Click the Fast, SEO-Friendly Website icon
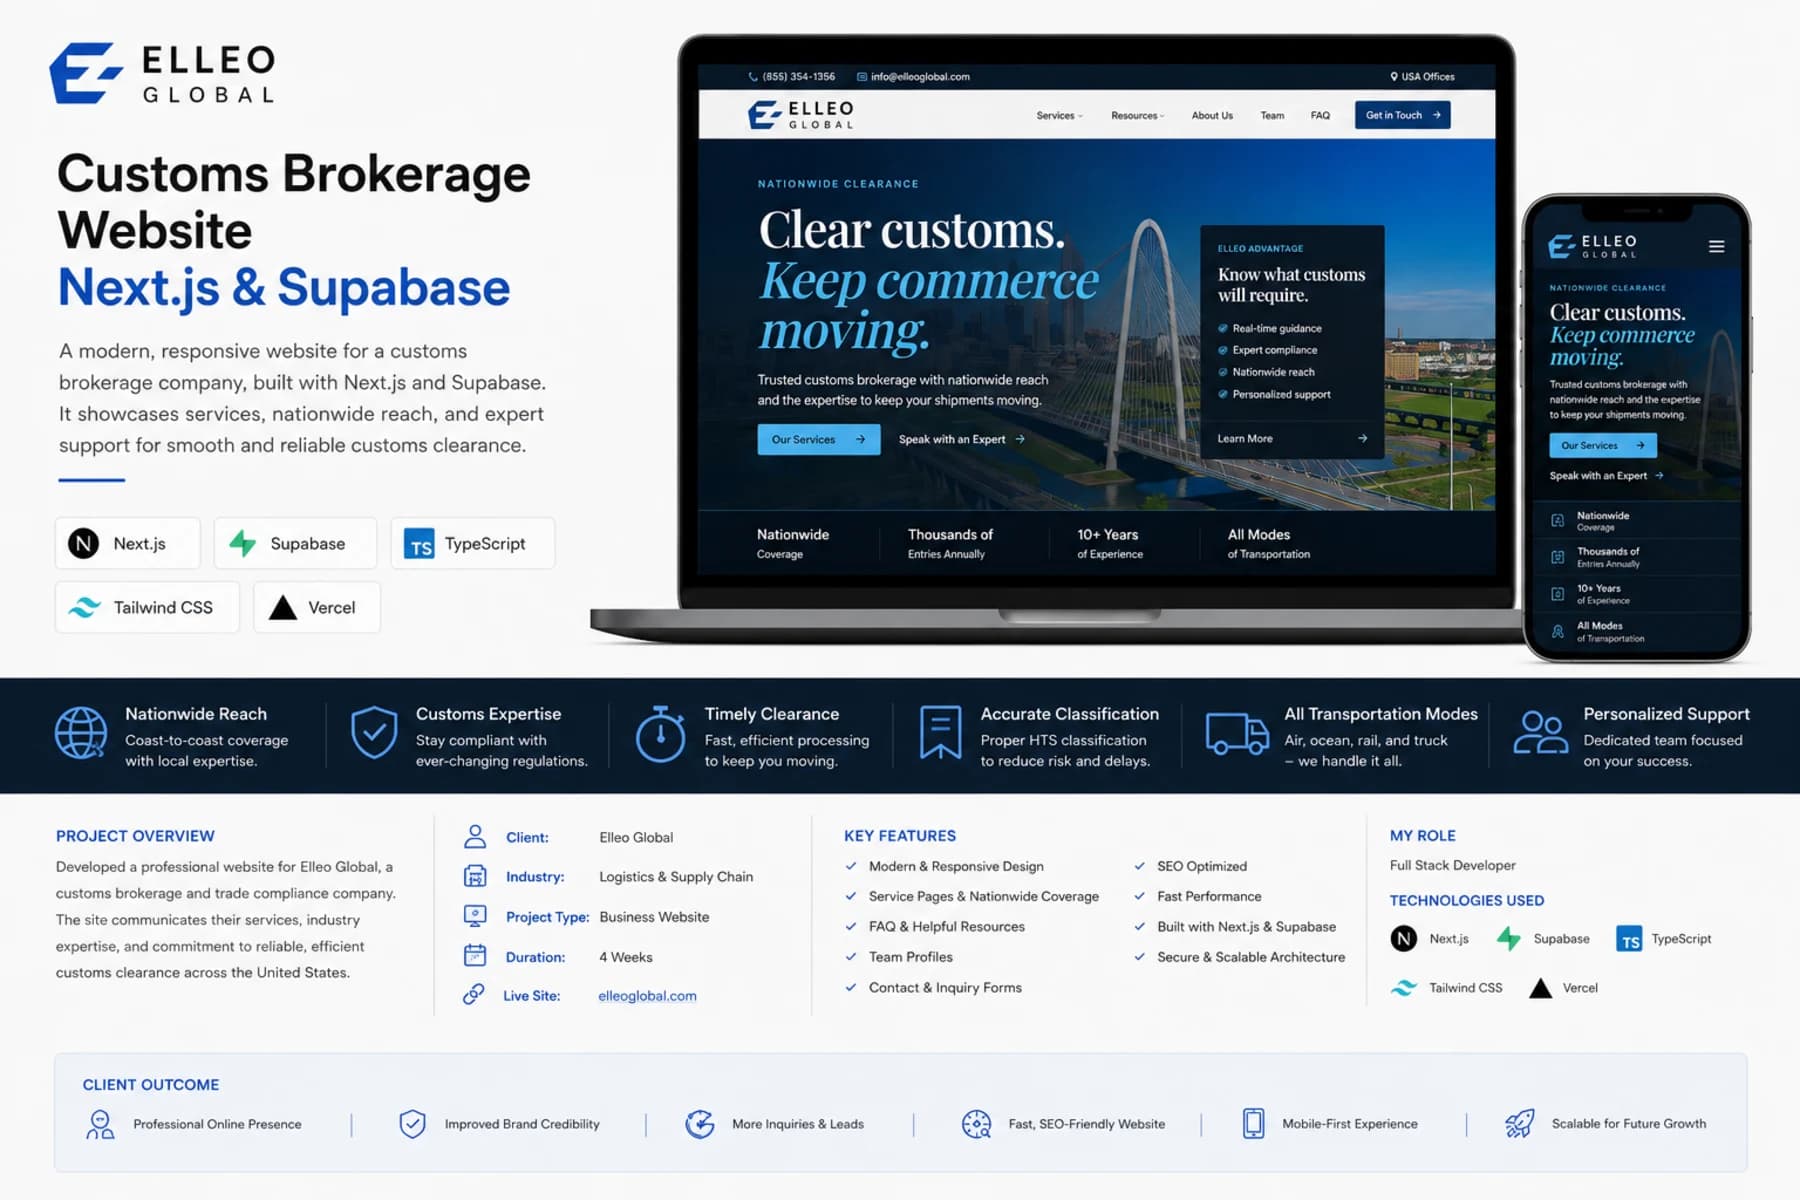1800x1200 pixels. point(976,1124)
